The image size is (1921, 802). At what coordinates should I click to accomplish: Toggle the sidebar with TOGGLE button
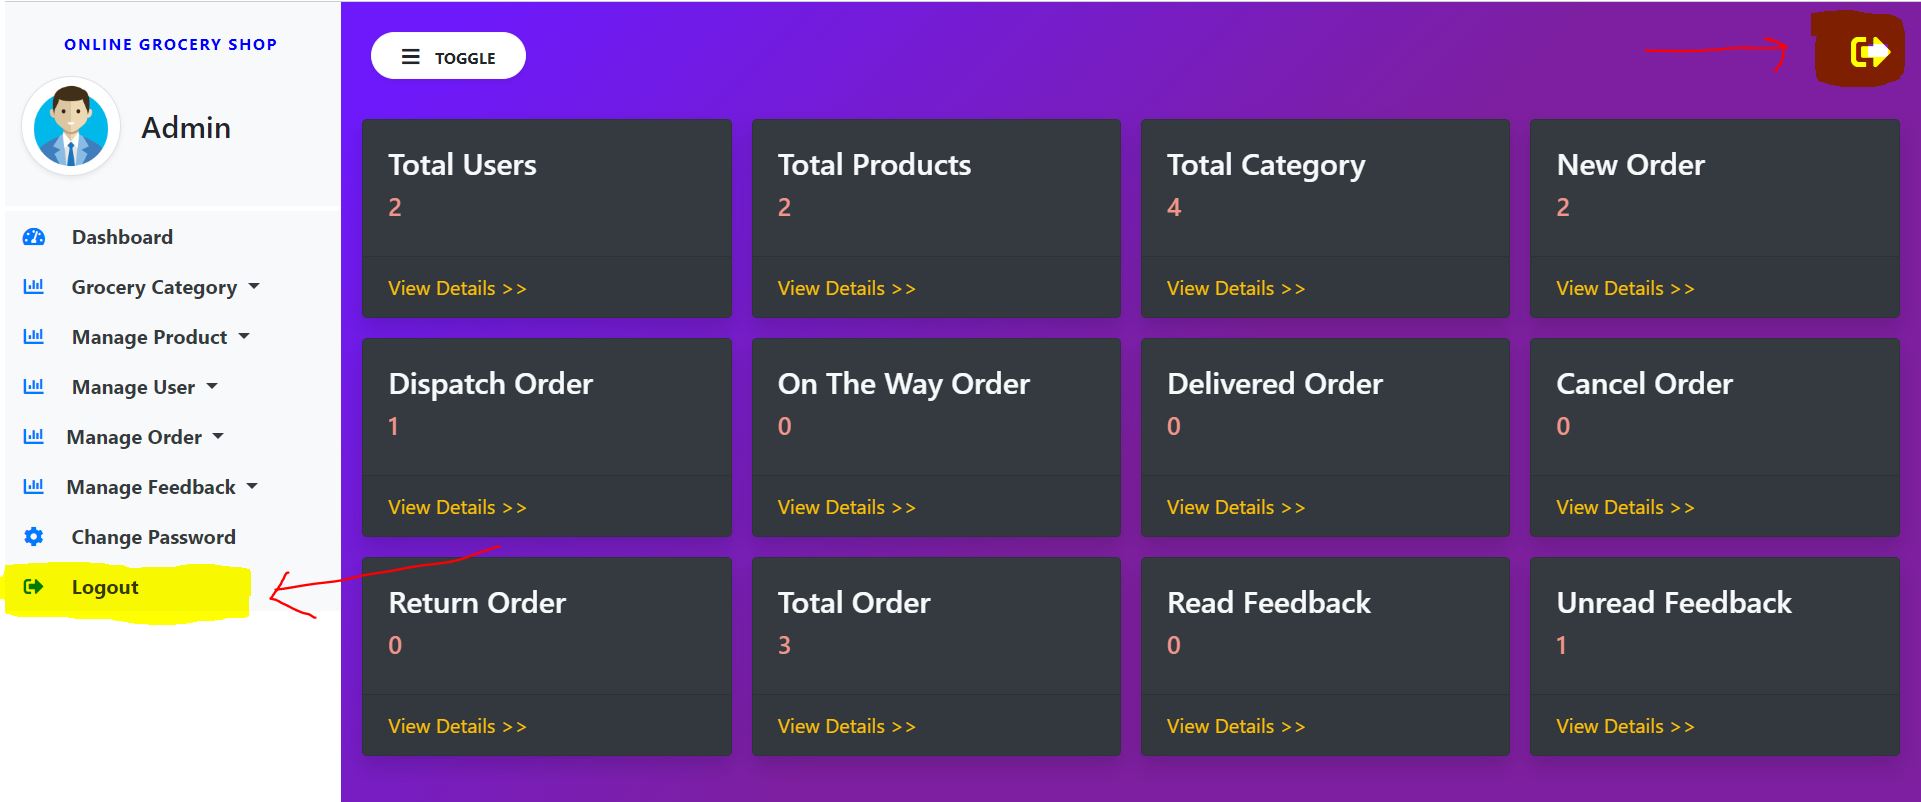click(448, 56)
